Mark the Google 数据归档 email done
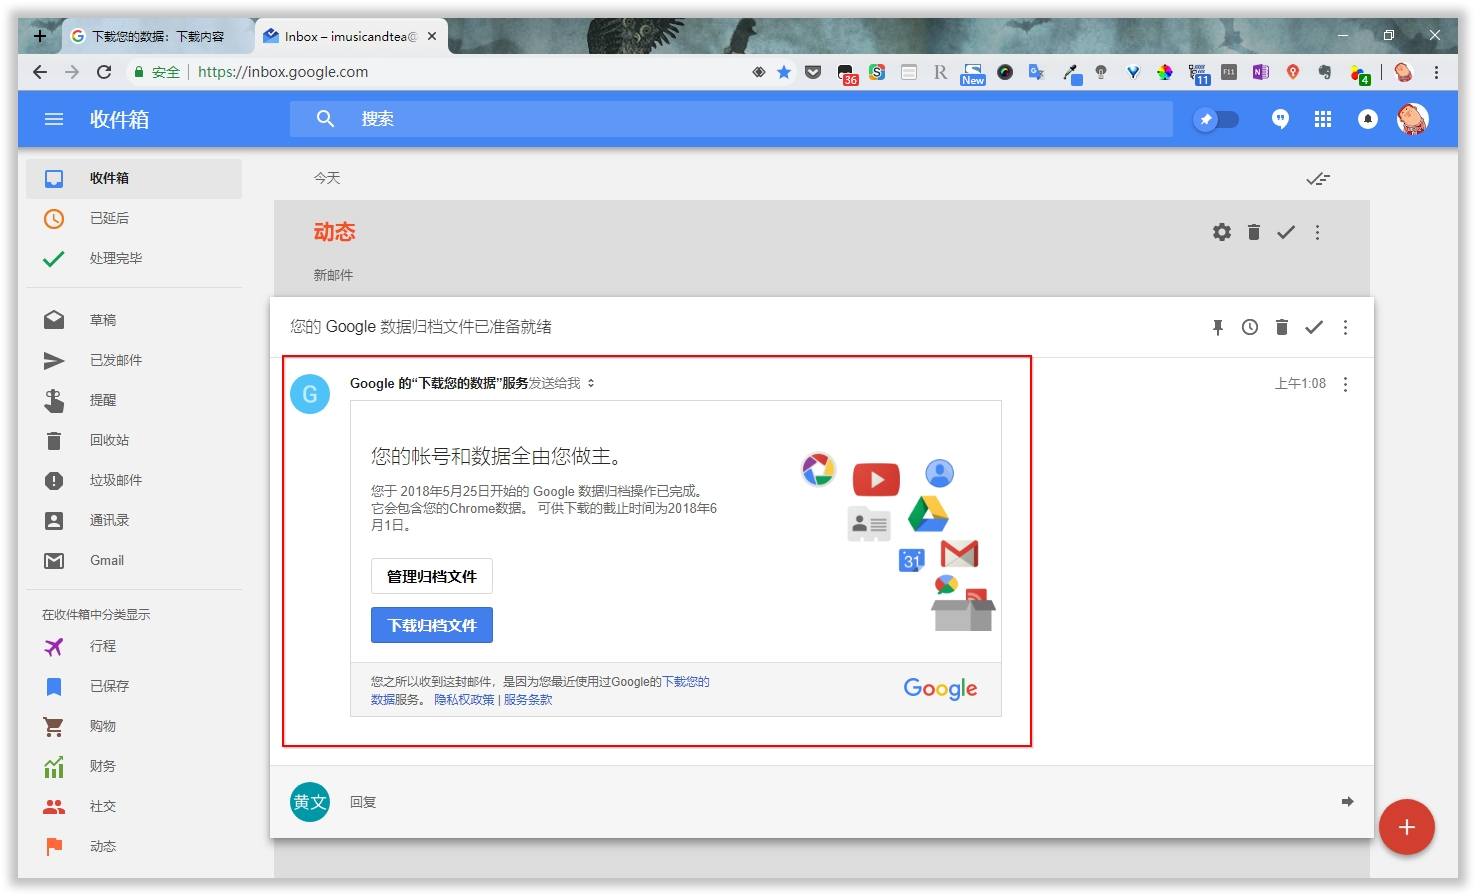1476x896 pixels. point(1314,327)
